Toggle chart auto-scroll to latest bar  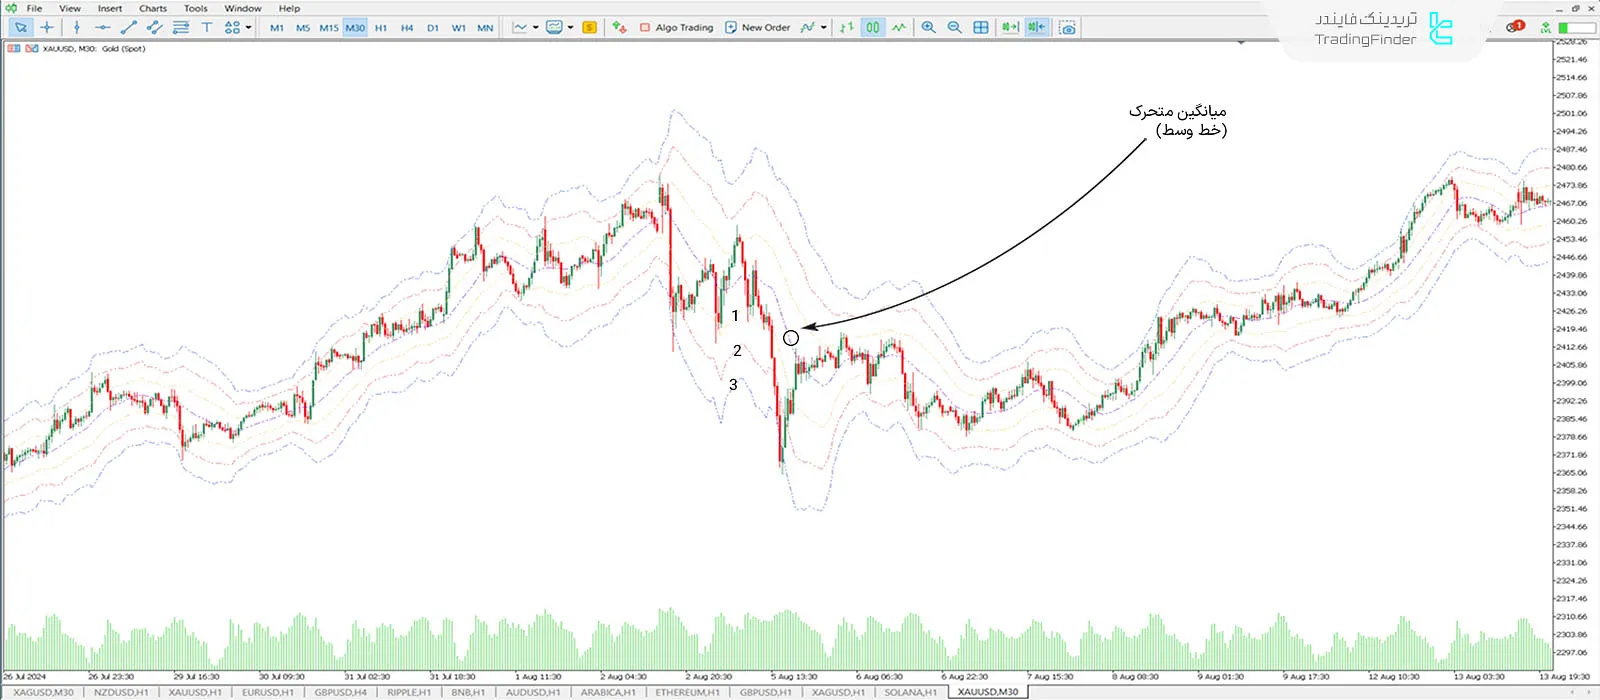point(1010,27)
